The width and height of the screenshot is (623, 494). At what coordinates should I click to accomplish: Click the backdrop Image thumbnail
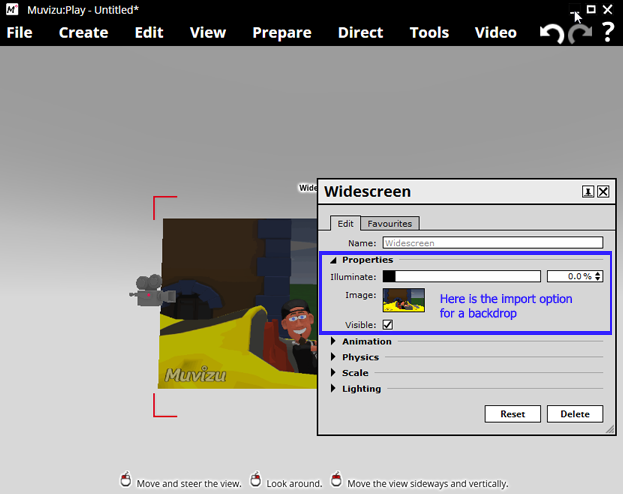(x=404, y=300)
